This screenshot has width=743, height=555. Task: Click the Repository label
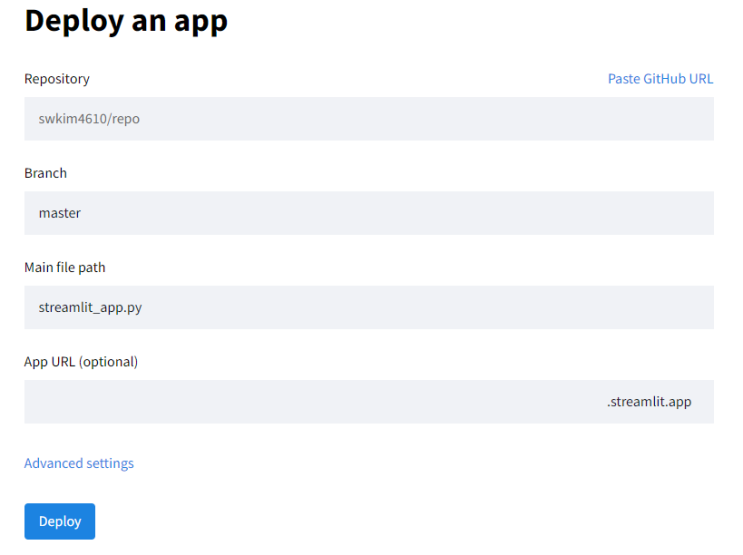(x=57, y=79)
